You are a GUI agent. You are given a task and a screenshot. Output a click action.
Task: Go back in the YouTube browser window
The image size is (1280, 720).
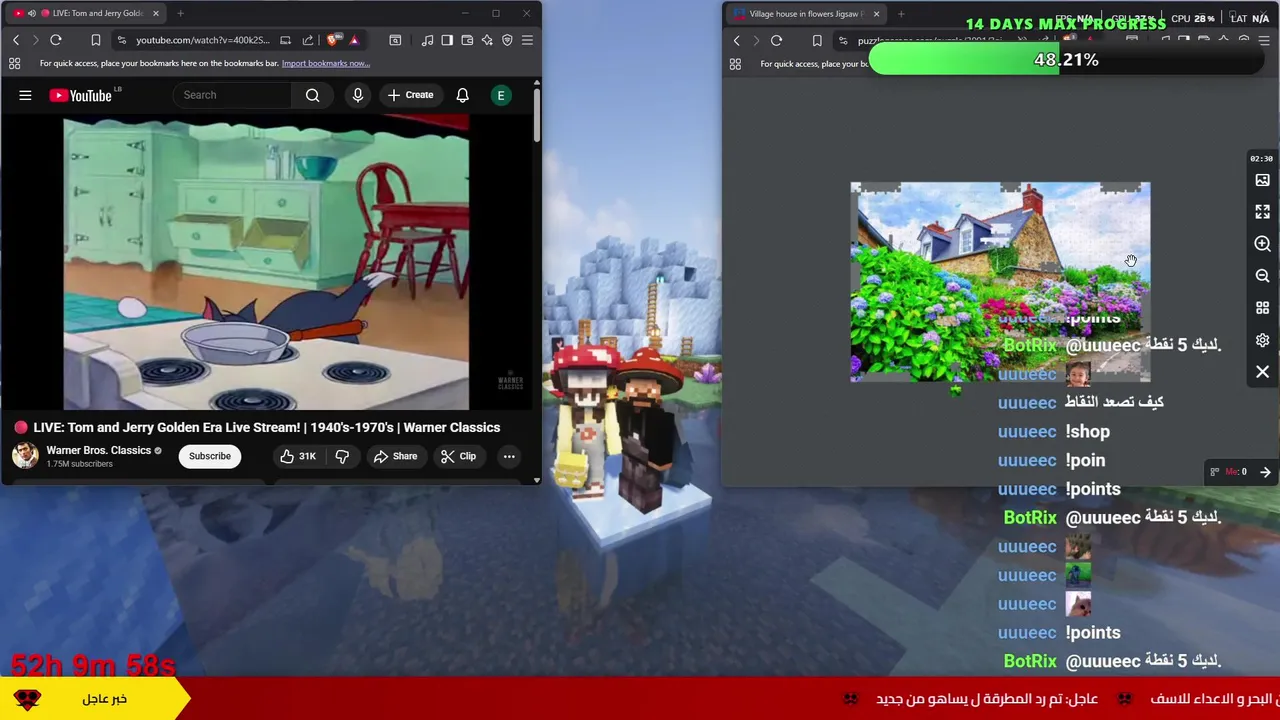coord(16,40)
